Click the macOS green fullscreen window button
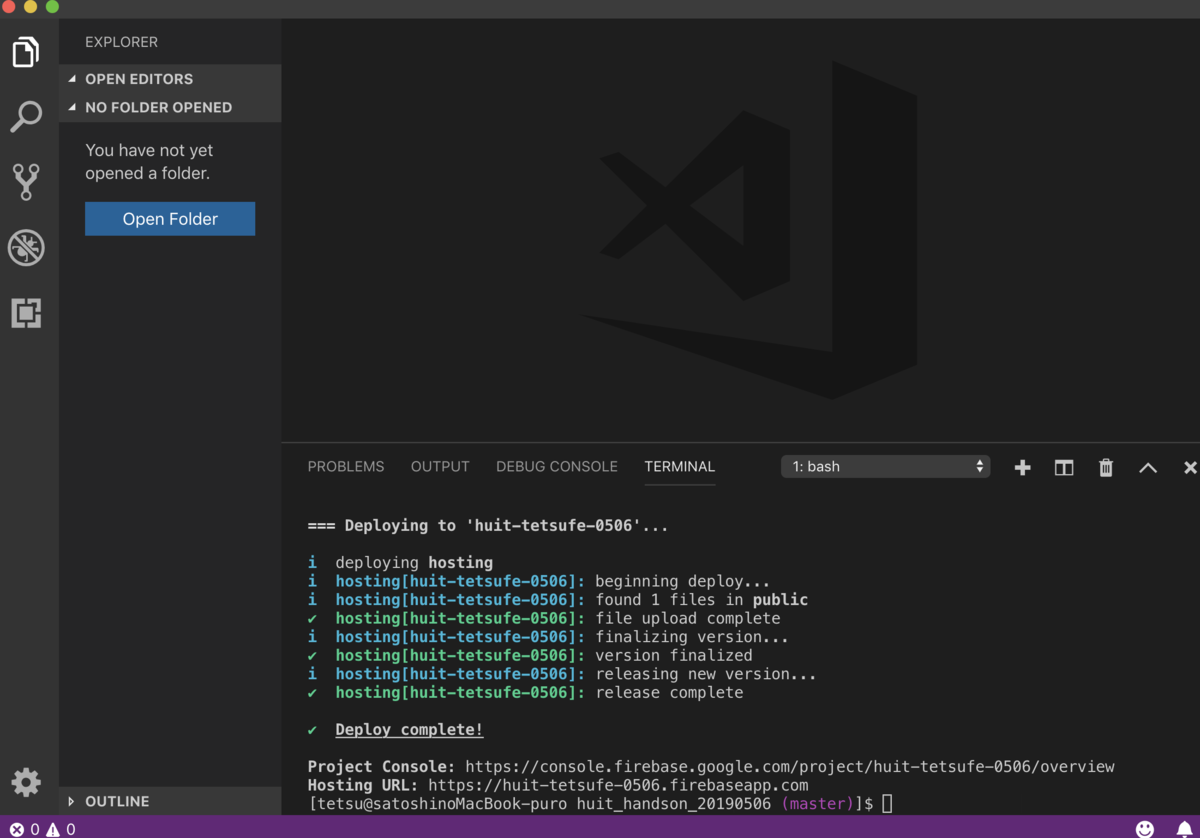Image resolution: width=1200 pixels, height=838 pixels. click(52, 7)
